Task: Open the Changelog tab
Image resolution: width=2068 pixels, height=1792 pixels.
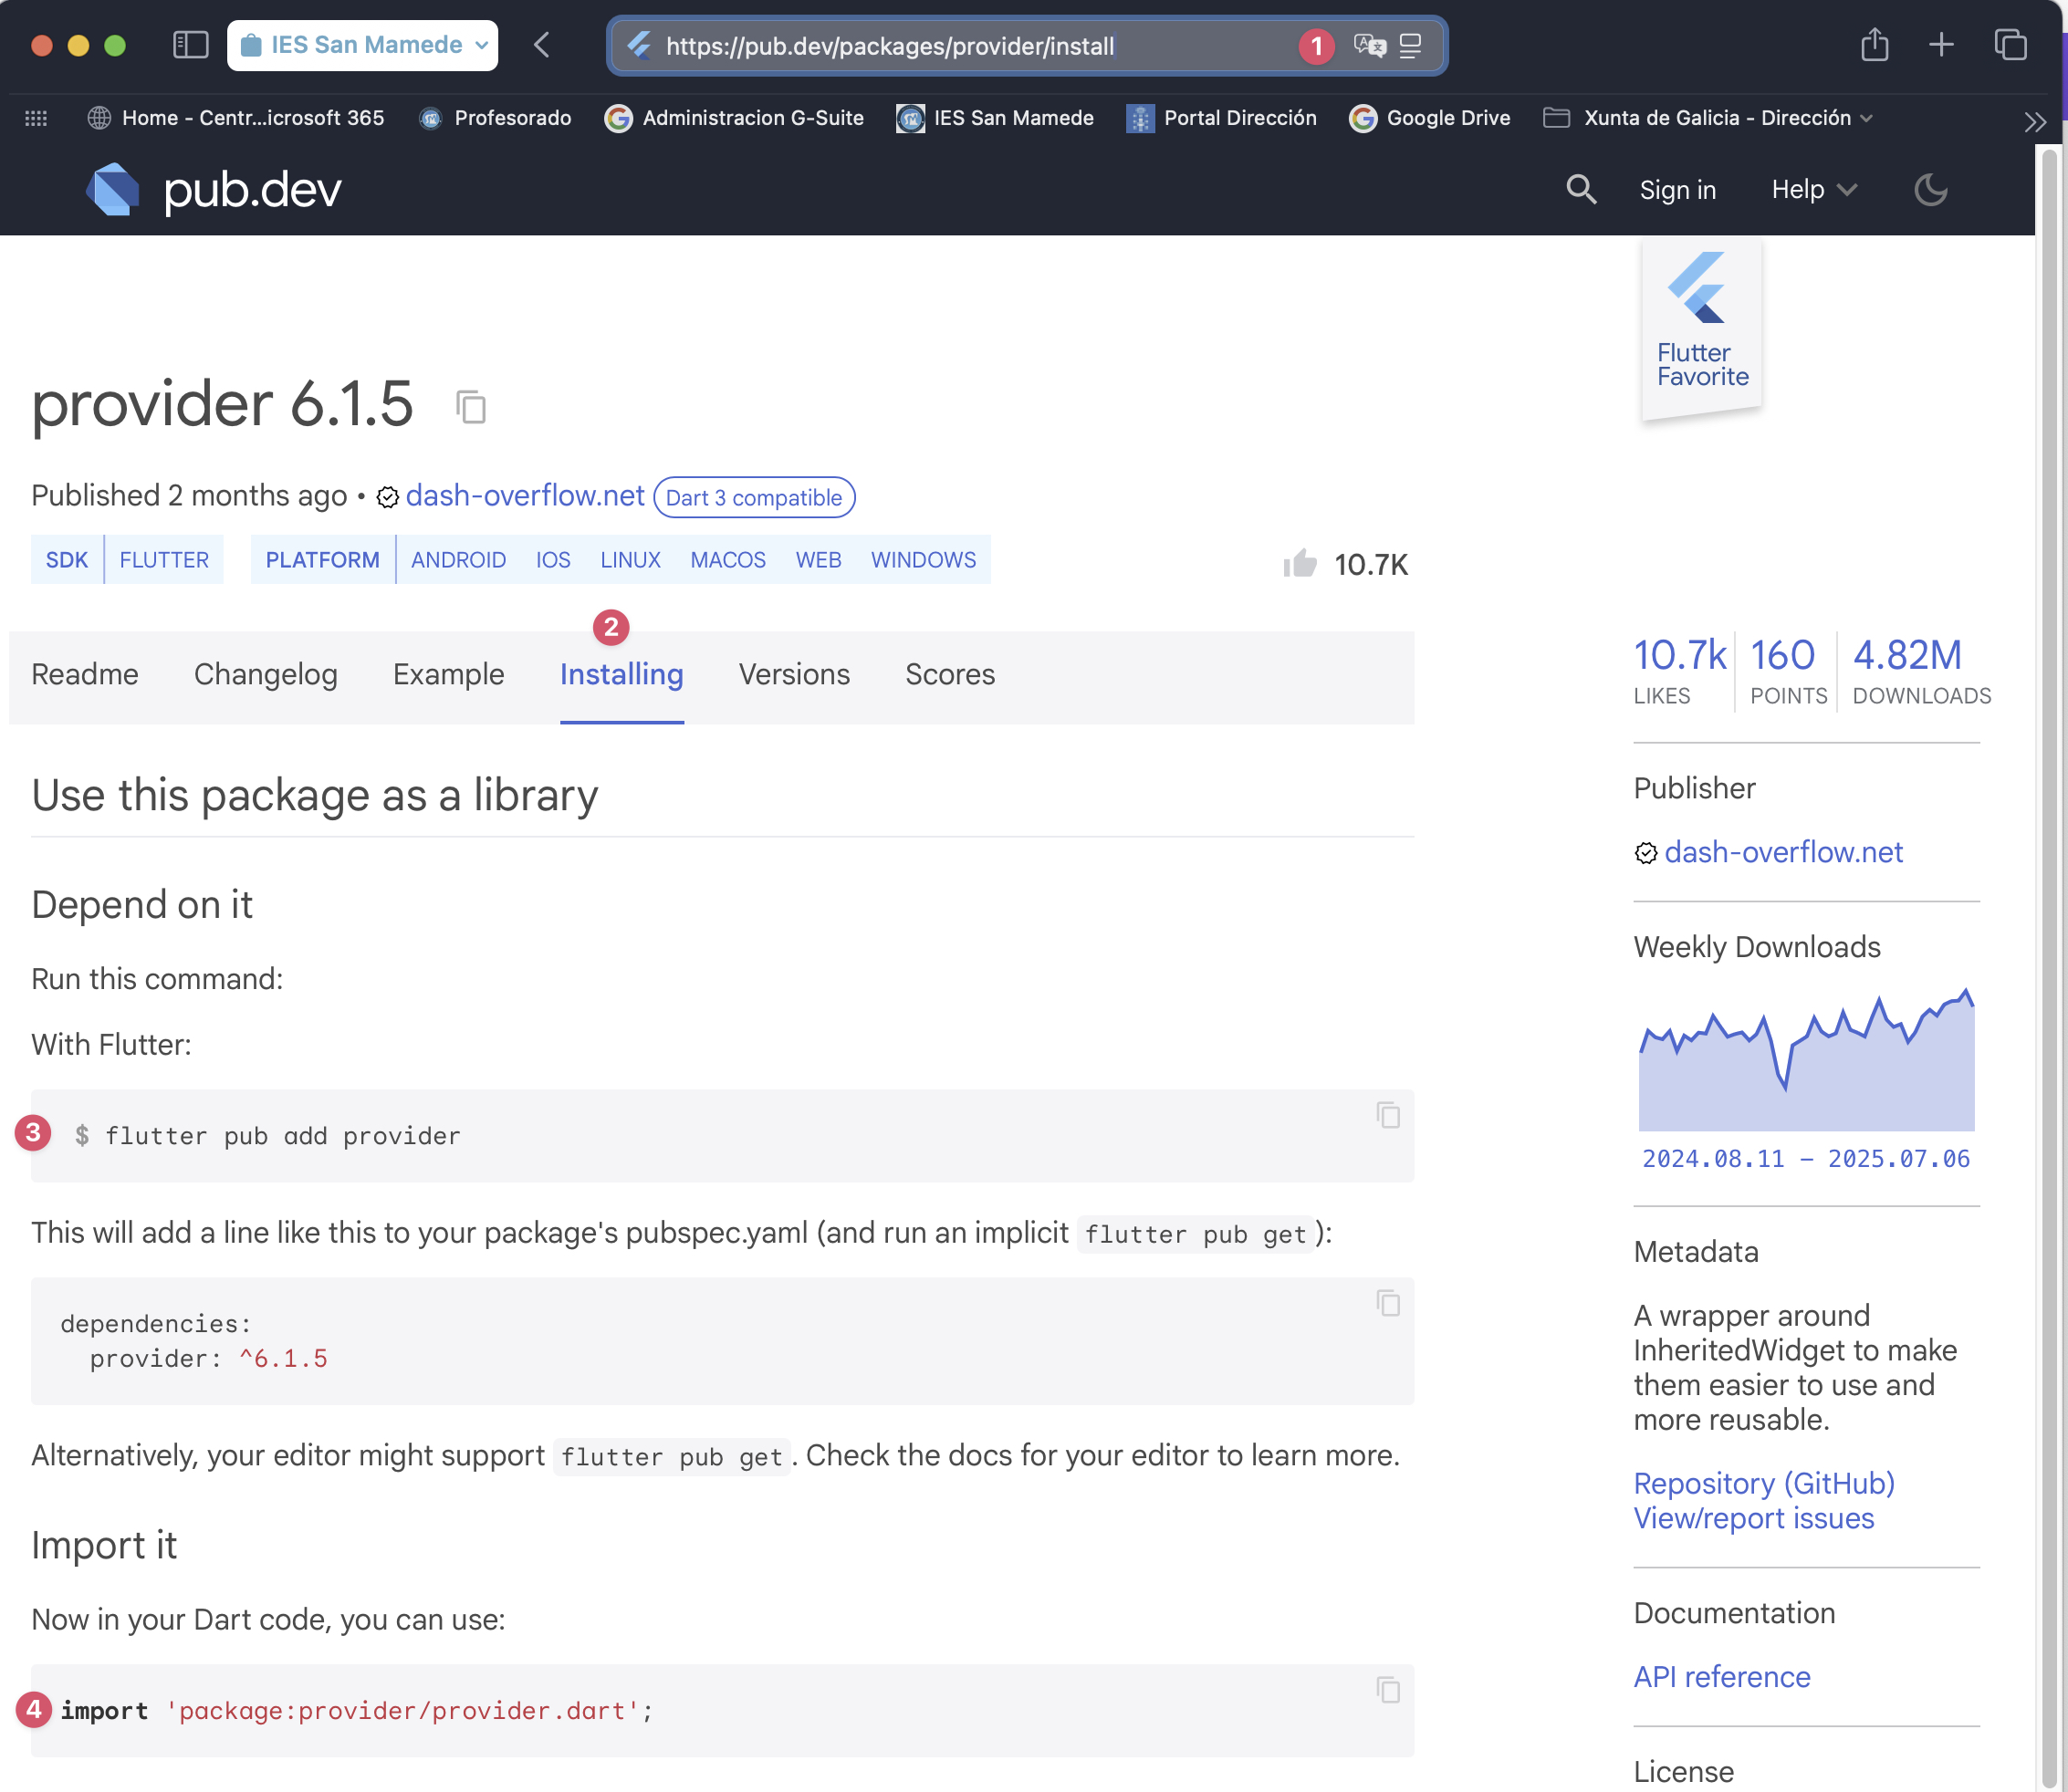Action: pos(266,674)
